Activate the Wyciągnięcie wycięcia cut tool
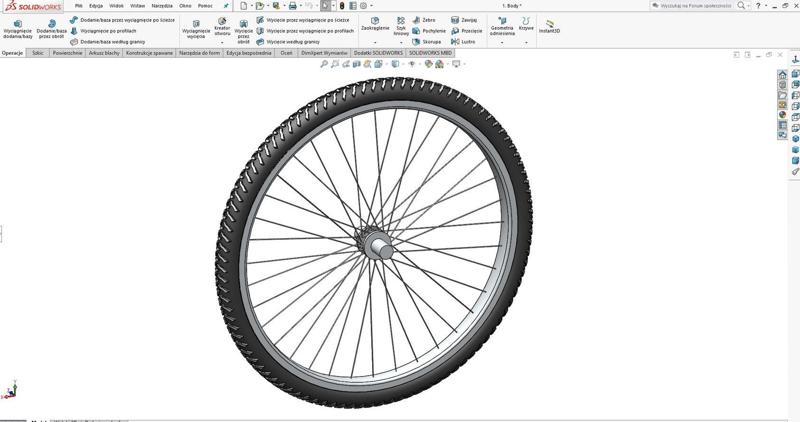This screenshot has height=422, width=800. 196,30
